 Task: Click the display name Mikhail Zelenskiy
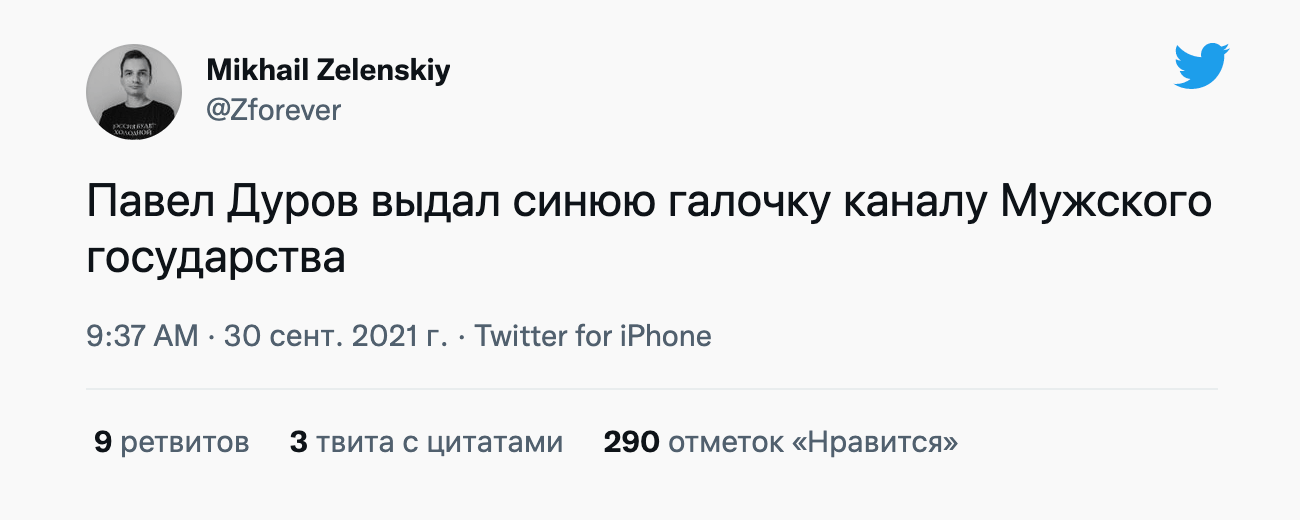pyautogui.click(x=328, y=70)
